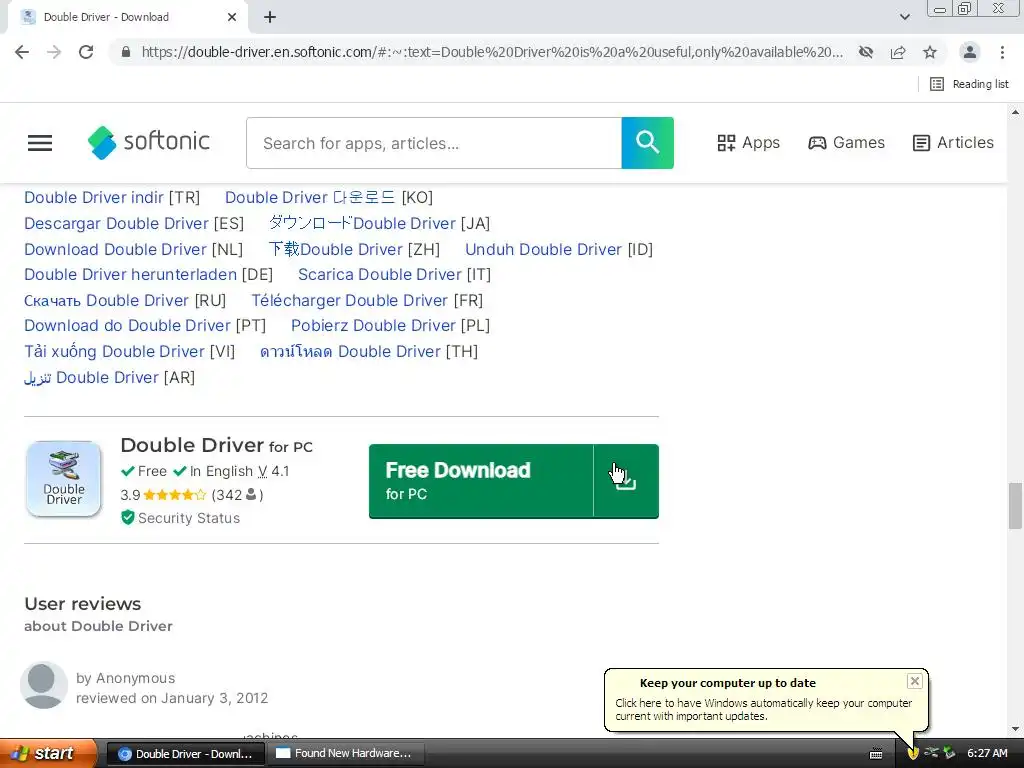The image size is (1024, 768).
Task: Bookmark this page with the star icon
Action: tap(930, 52)
